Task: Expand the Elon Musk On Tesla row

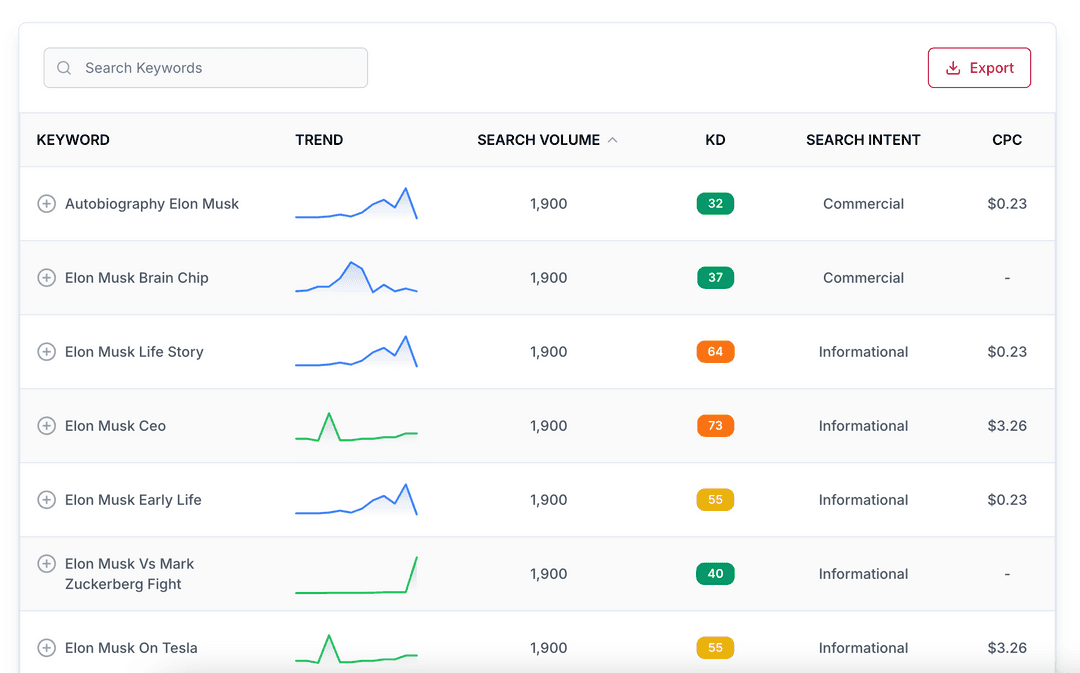Action: point(46,648)
